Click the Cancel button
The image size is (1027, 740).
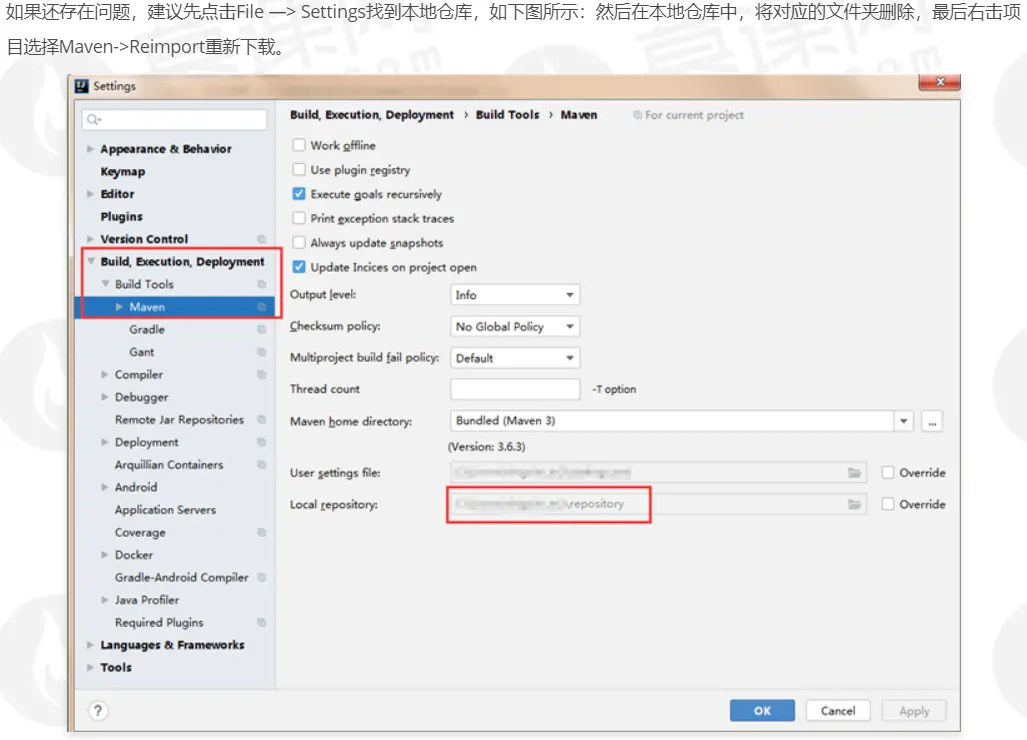click(838, 711)
